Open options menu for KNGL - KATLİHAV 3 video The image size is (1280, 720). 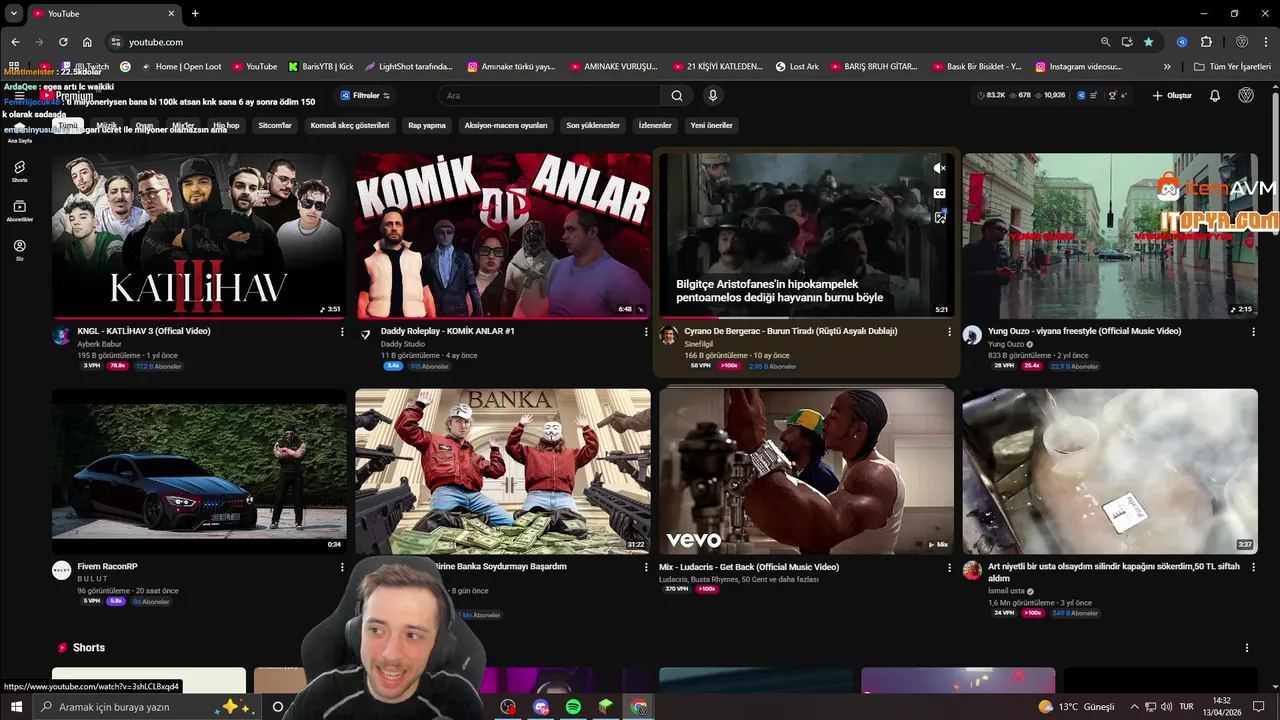coord(342,332)
